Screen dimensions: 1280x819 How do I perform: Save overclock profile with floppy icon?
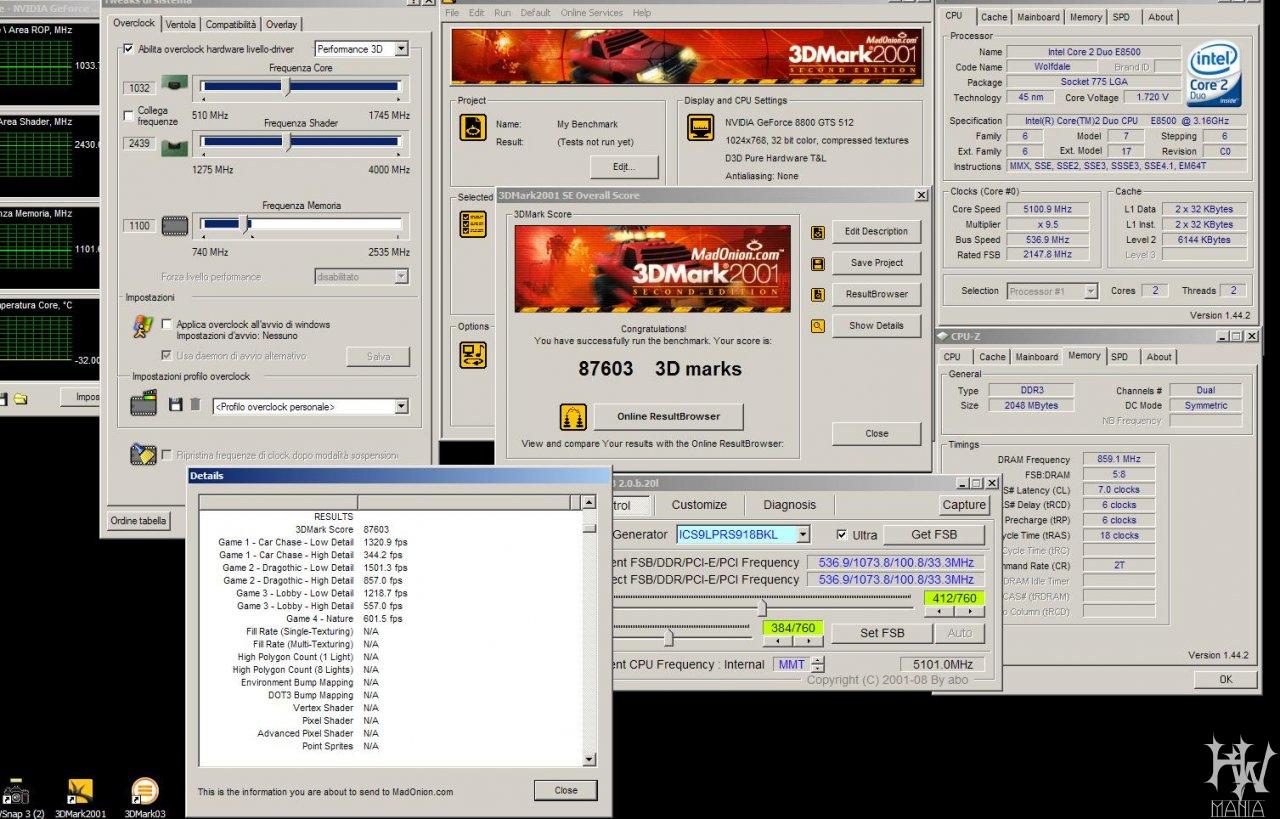click(176, 405)
